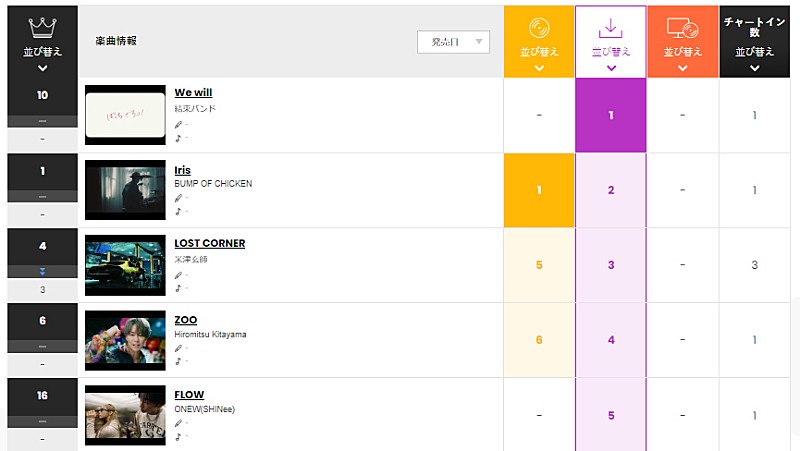Click the streaming monitor icon
The image size is (800, 451).
683,28
